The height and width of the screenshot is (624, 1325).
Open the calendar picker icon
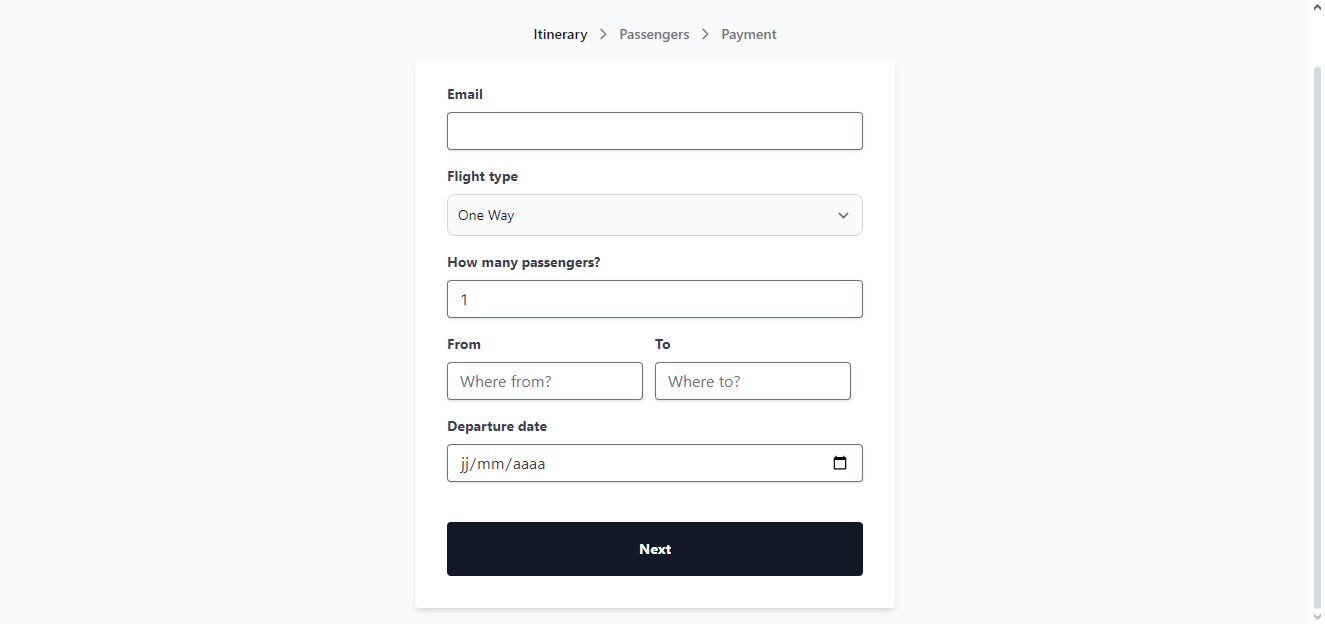[840, 463]
